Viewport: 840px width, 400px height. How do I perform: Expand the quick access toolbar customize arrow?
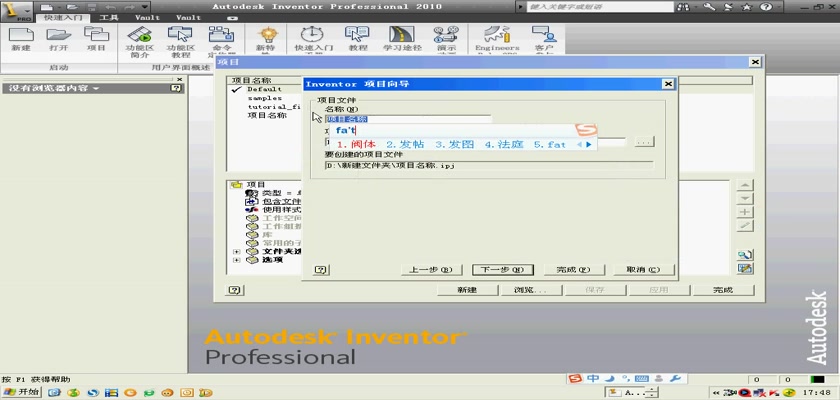[x=145, y=7]
